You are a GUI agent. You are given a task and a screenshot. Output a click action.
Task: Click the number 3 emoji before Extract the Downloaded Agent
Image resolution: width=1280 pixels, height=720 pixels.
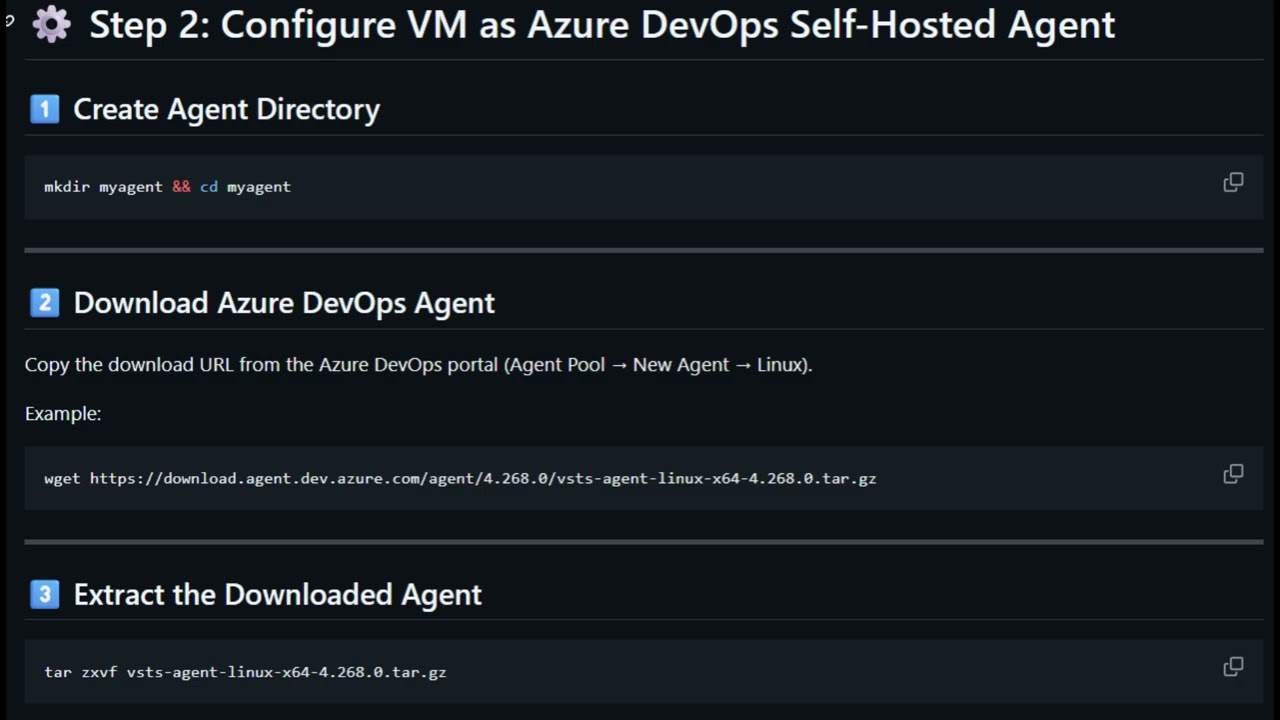[44, 594]
